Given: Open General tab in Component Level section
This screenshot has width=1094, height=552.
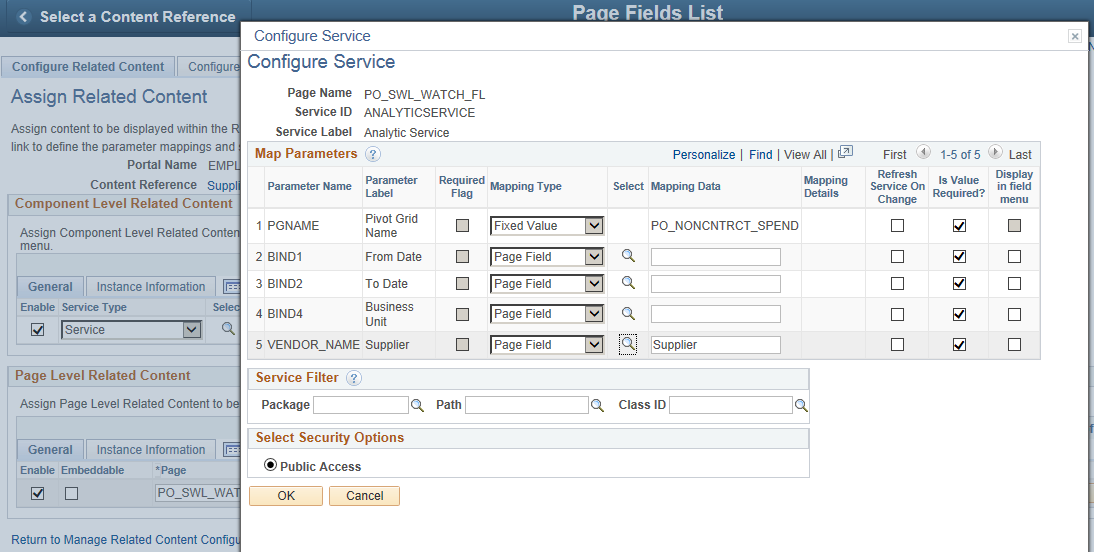Looking at the screenshot, I should tap(50, 287).
